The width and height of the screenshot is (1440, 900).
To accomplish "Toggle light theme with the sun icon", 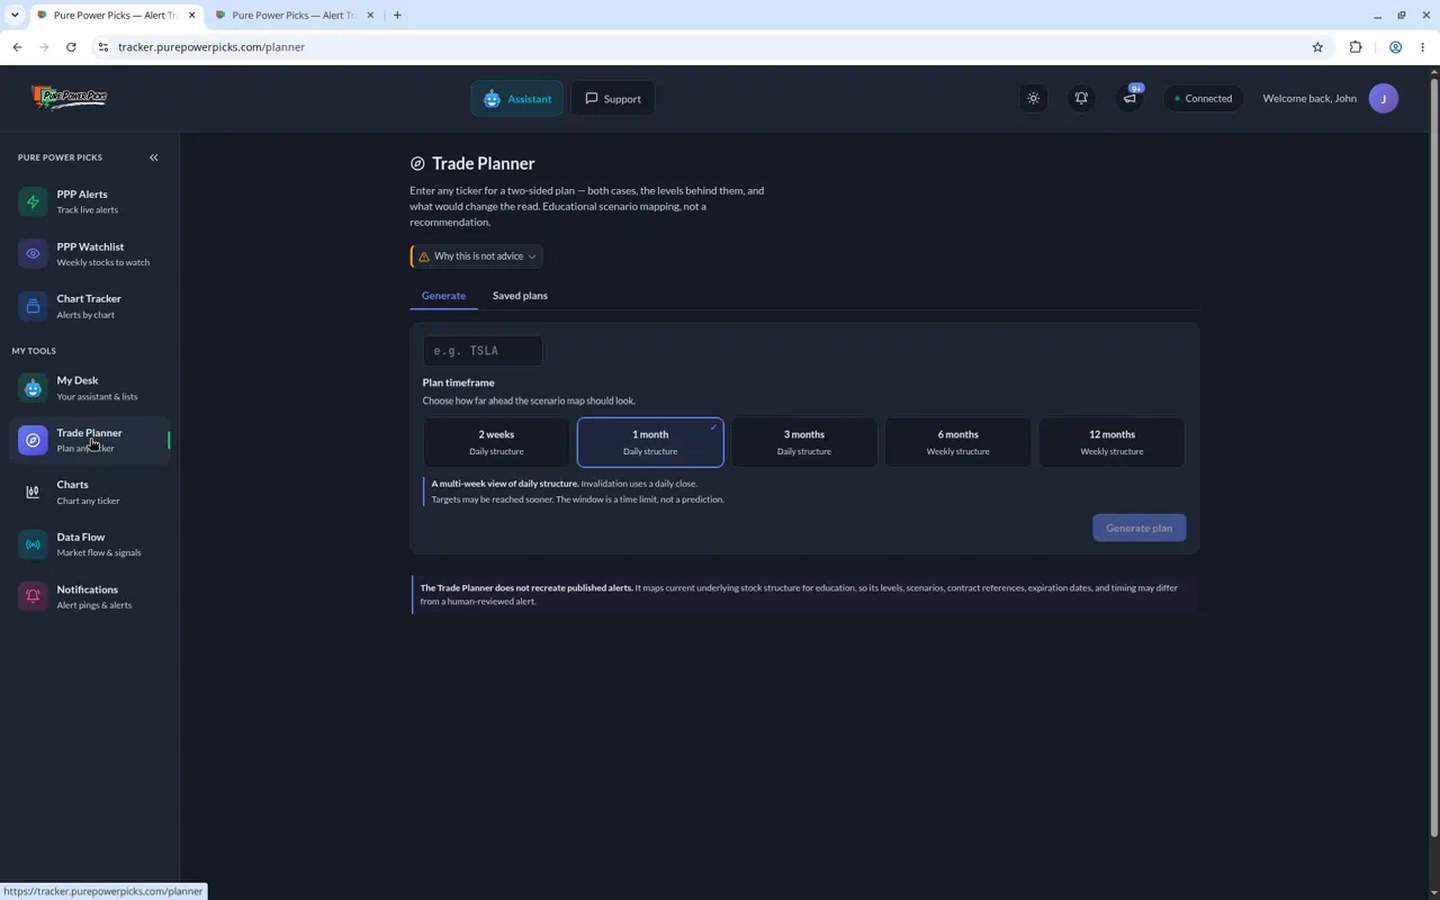I will pos(1033,98).
